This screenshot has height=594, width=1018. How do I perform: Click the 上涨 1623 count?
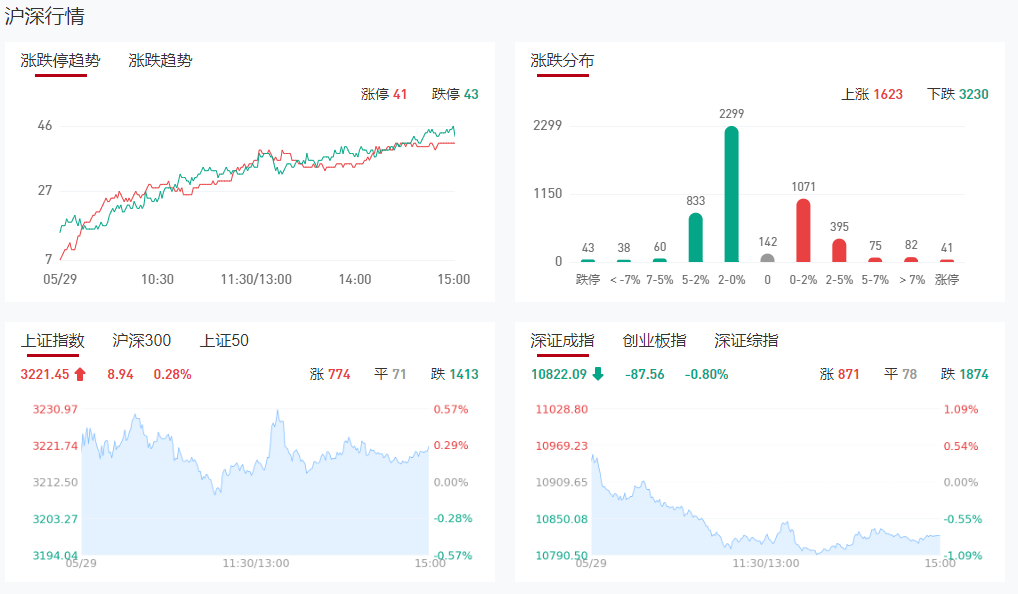pos(872,94)
